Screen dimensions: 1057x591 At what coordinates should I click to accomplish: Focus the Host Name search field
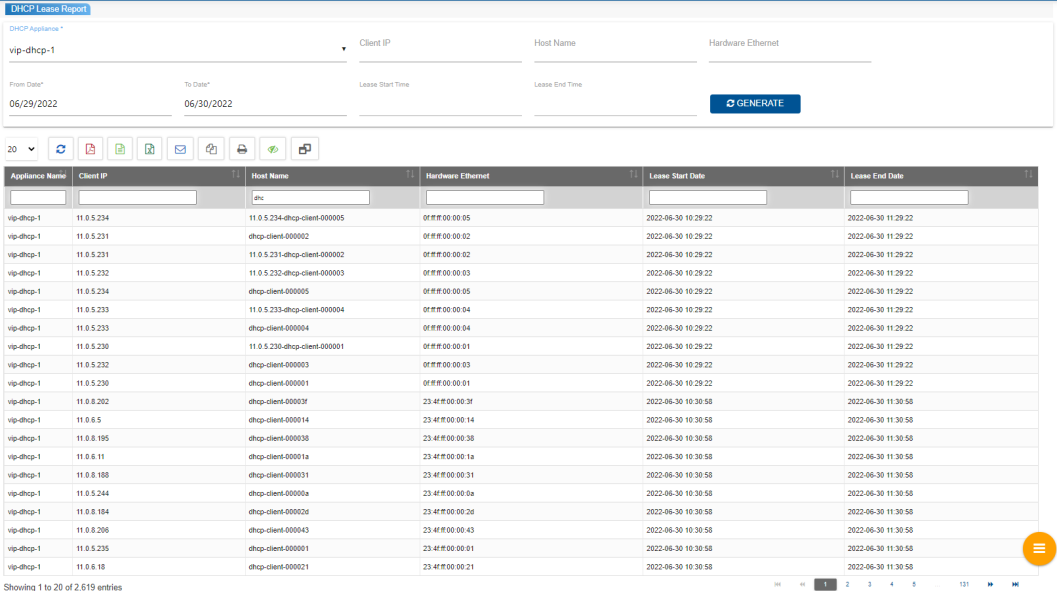(615, 48)
